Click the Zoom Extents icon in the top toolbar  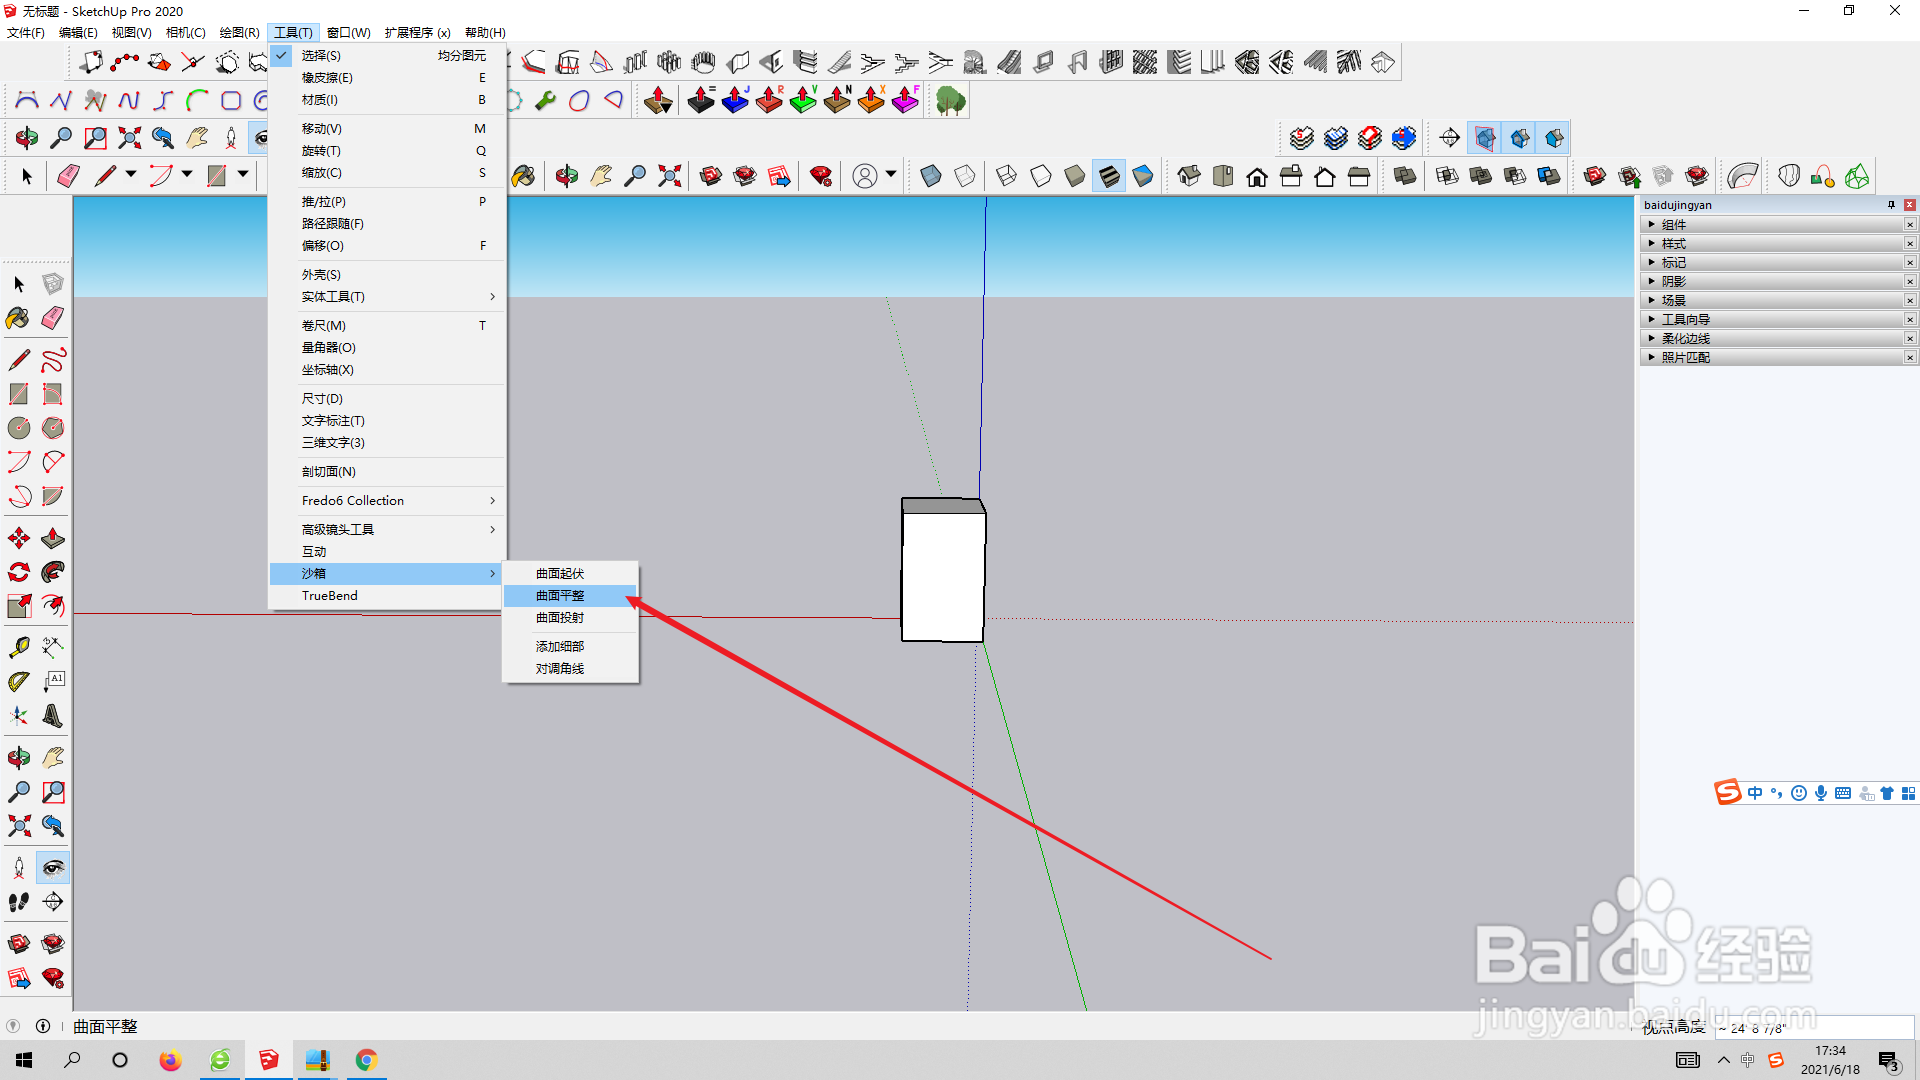tap(129, 137)
